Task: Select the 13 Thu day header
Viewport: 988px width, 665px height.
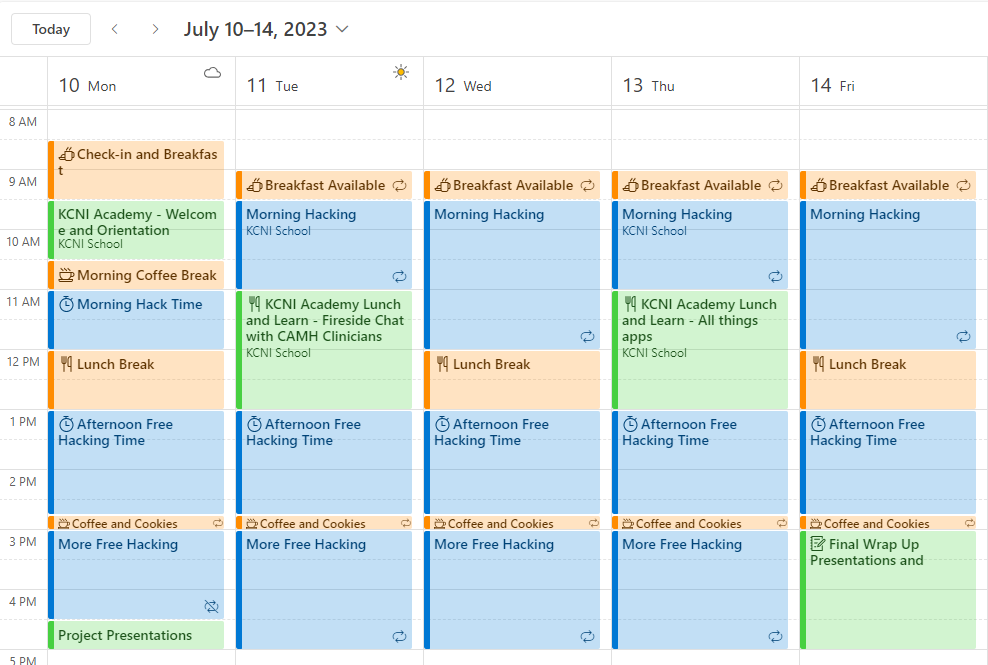Action: click(648, 86)
